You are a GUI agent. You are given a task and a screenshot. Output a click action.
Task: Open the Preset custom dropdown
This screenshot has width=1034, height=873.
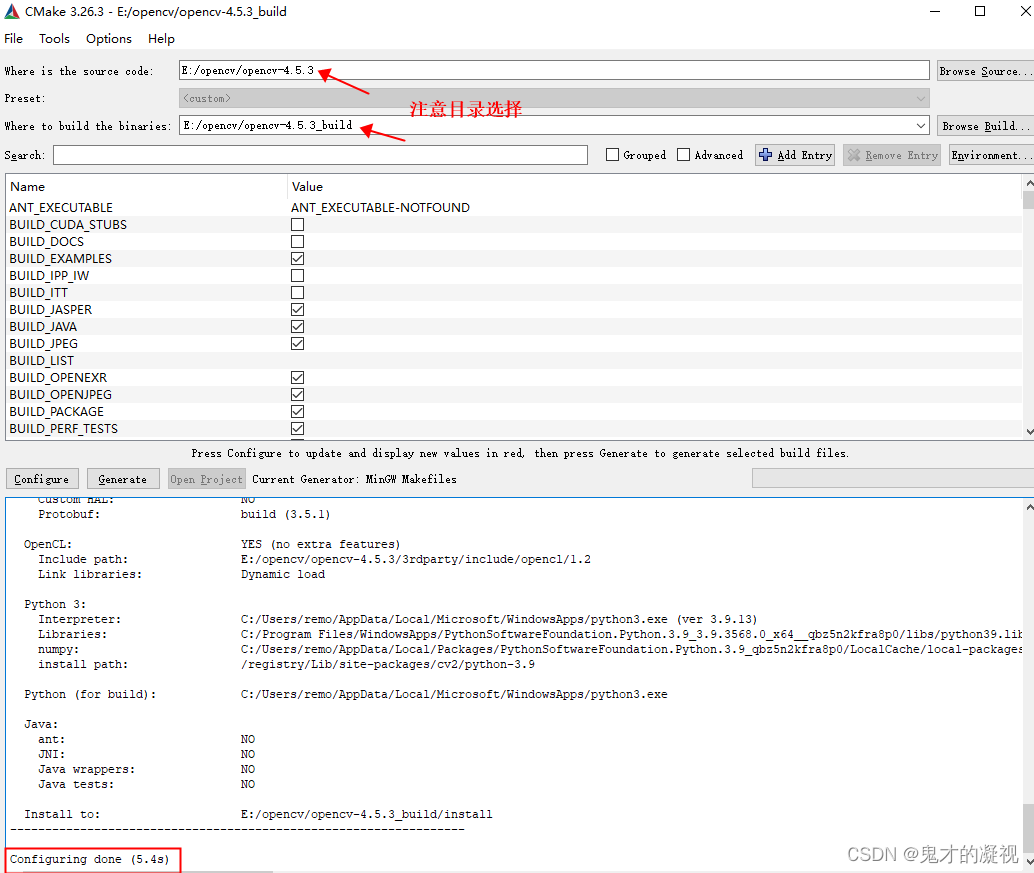[x=554, y=98]
